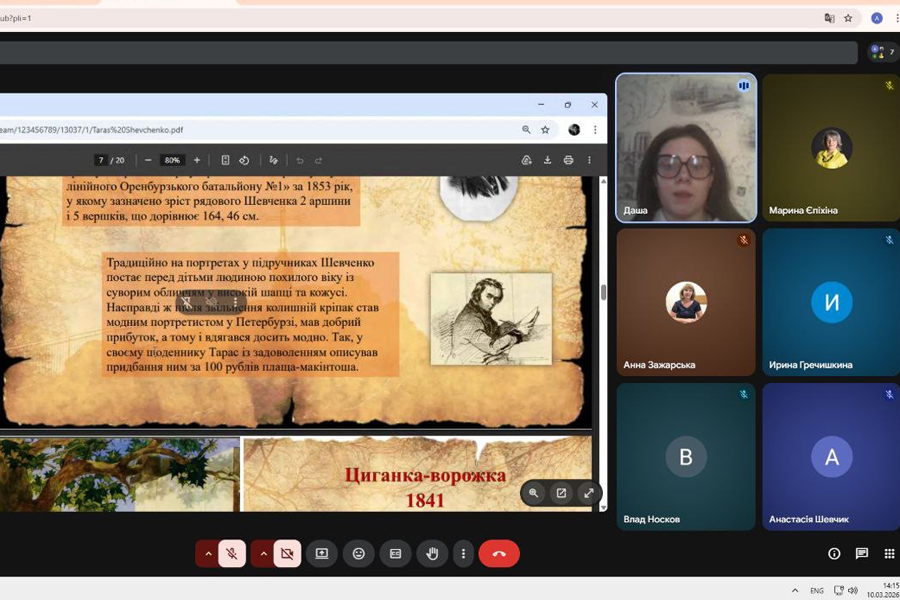Download the shared PDF file

pos(547,160)
